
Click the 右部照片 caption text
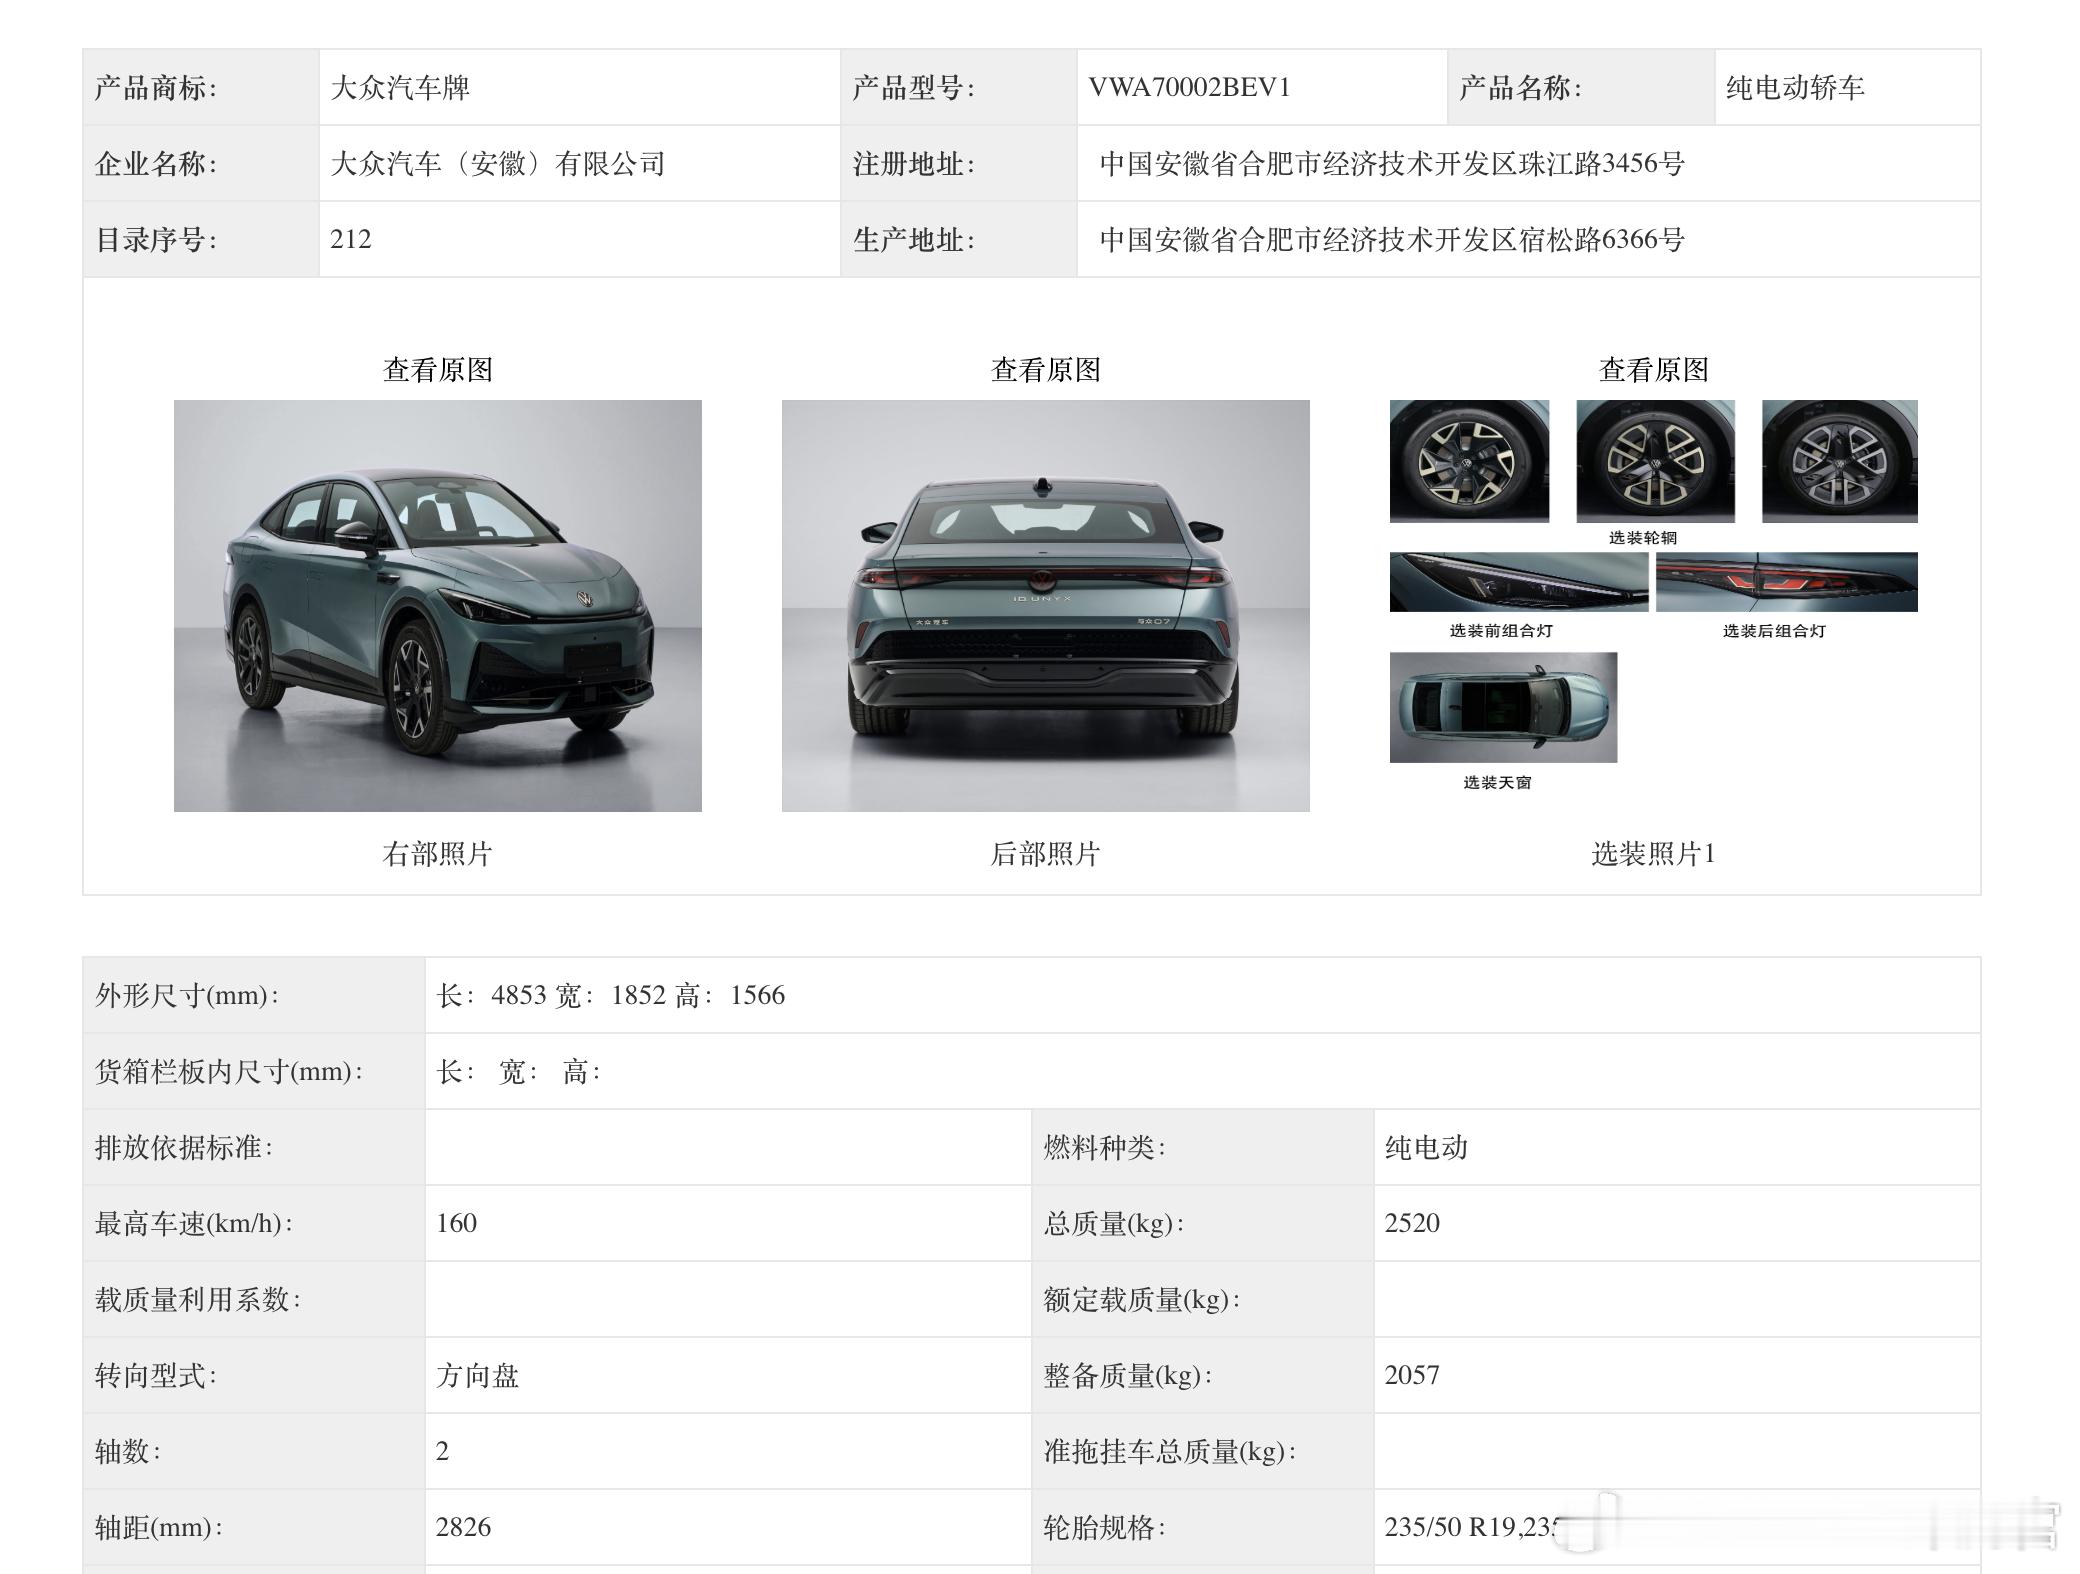(437, 854)
